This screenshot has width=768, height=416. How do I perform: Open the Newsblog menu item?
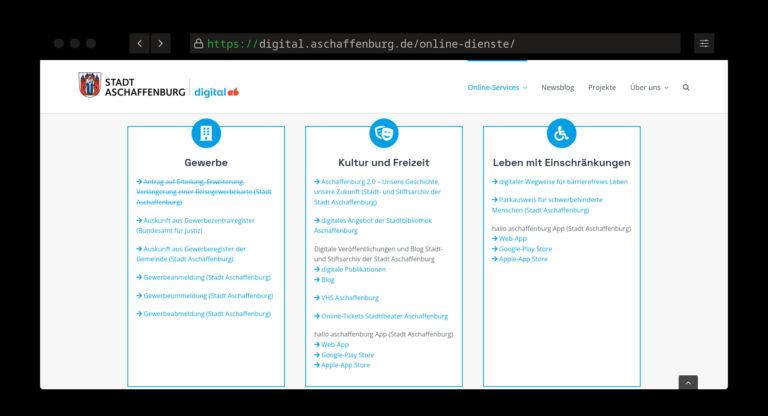[x=557, y=87]
